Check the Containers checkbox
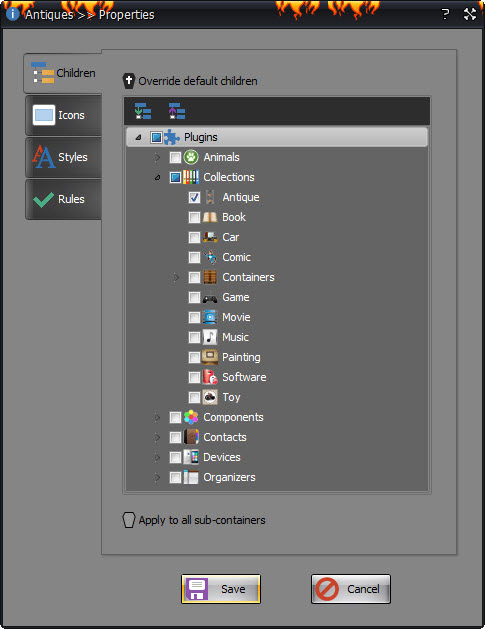The image size is (485, 629). click(195, 277)
